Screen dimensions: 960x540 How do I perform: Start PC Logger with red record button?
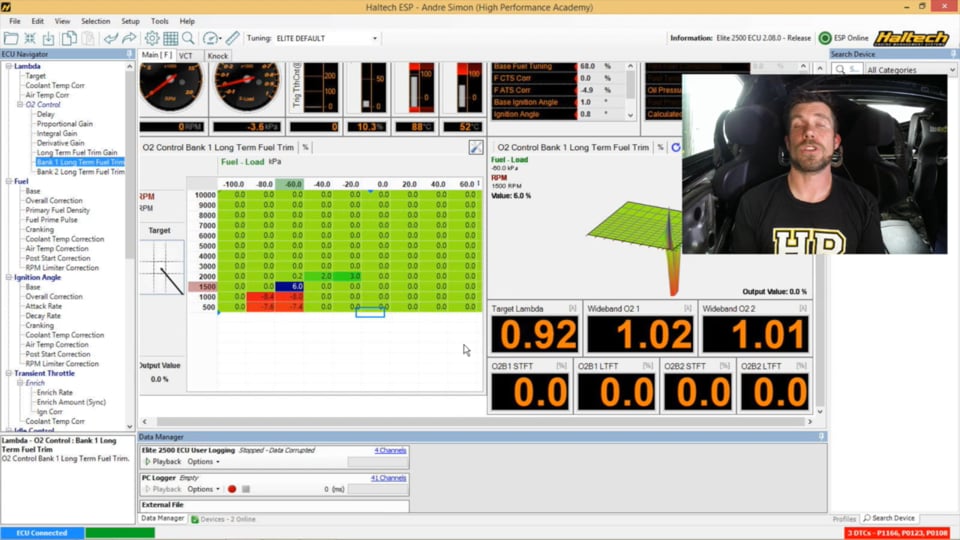click(232, 489)
